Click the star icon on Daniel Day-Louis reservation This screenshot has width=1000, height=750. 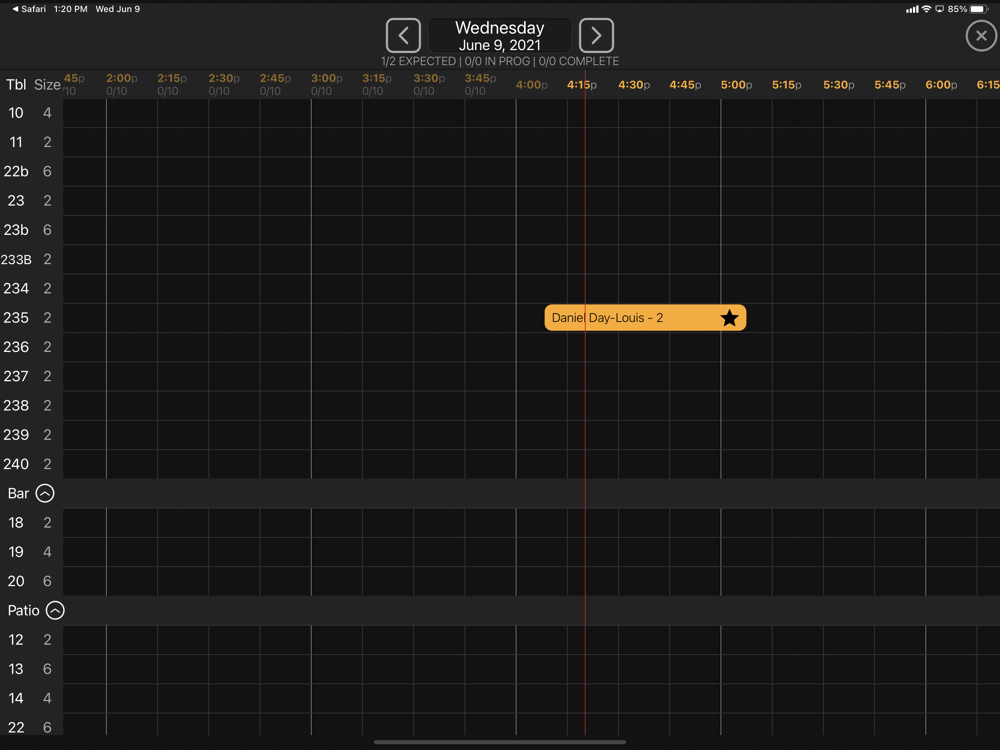point(729,318)
